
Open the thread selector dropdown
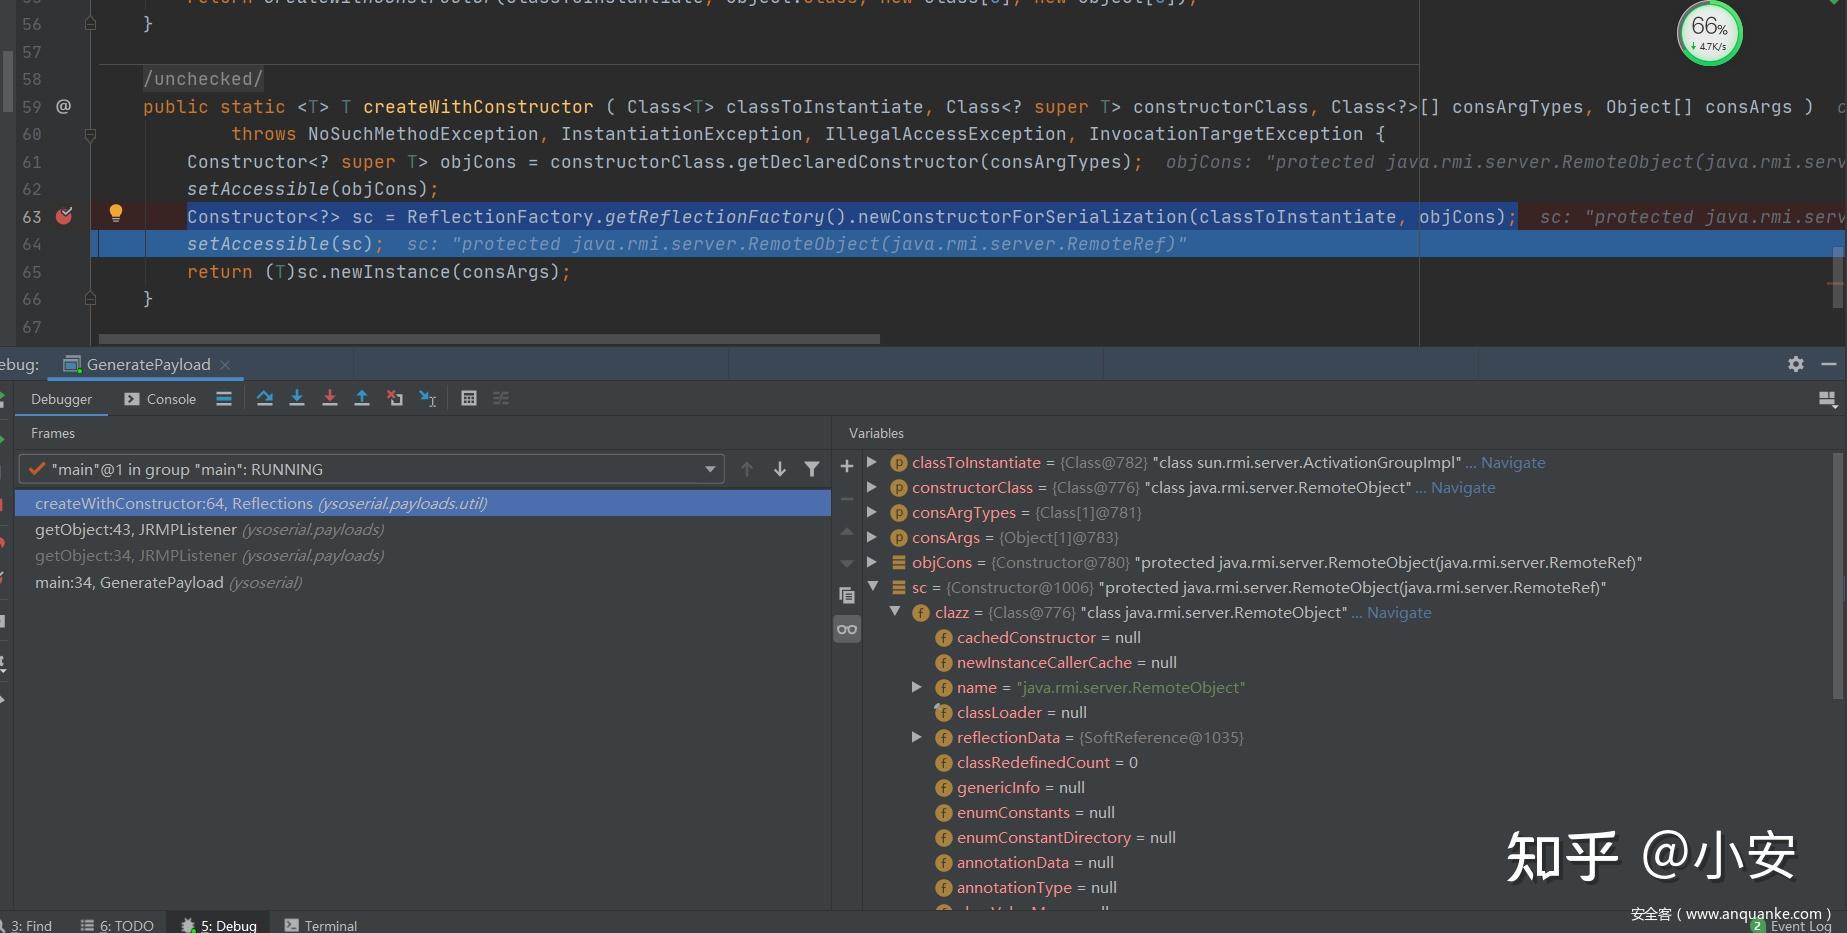(370, 469)
